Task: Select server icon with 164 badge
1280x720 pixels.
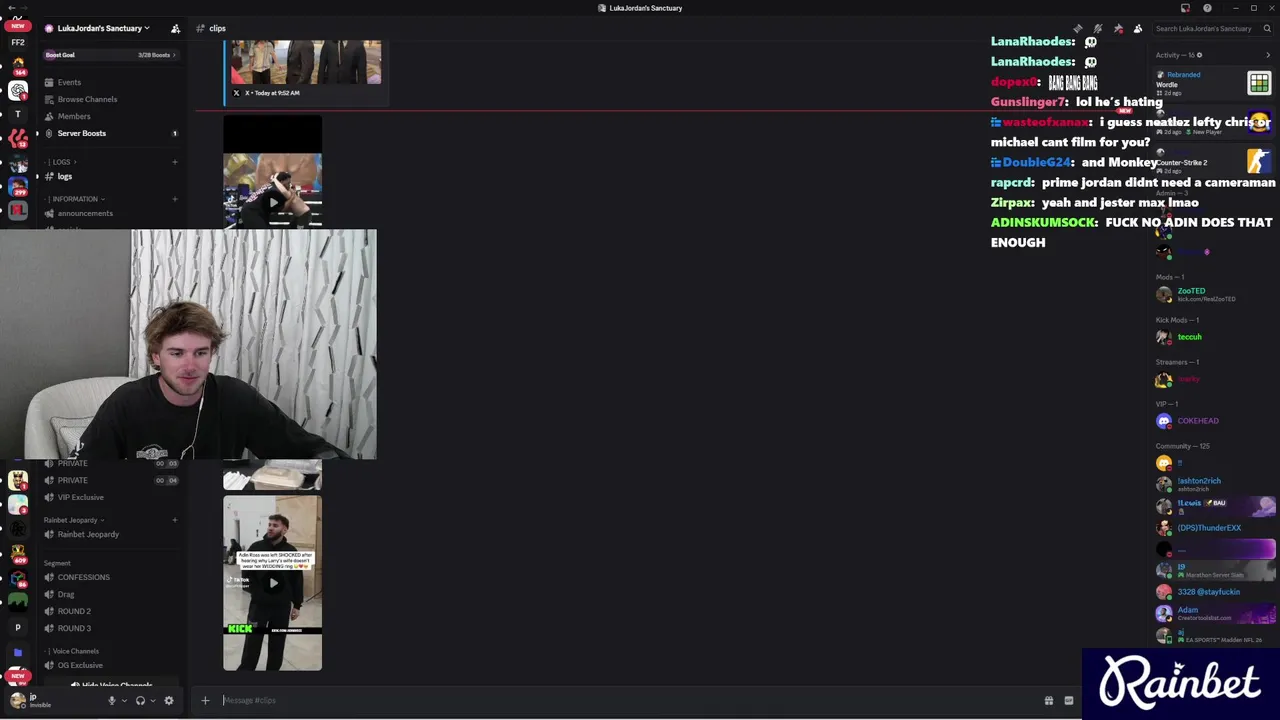Action: point(18,65)
